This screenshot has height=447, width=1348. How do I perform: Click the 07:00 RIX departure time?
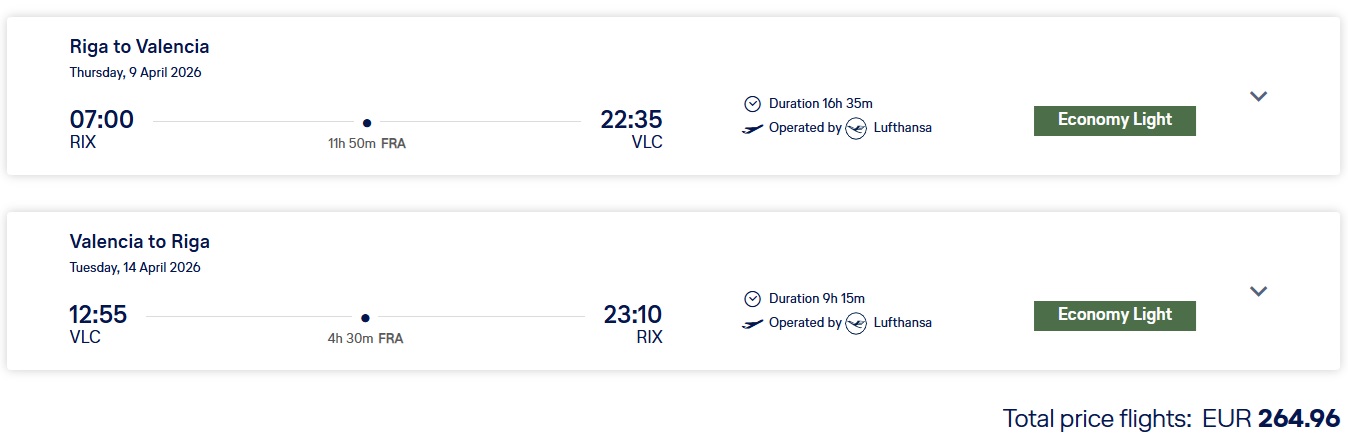coord(101,120)
